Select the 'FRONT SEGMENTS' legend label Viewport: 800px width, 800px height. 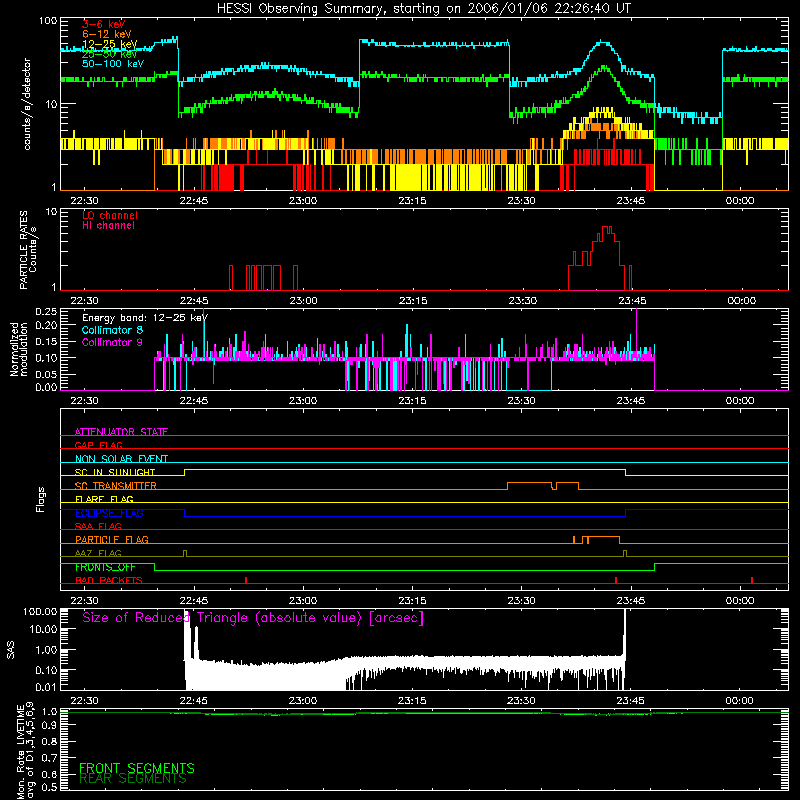[x=137, y=768]
